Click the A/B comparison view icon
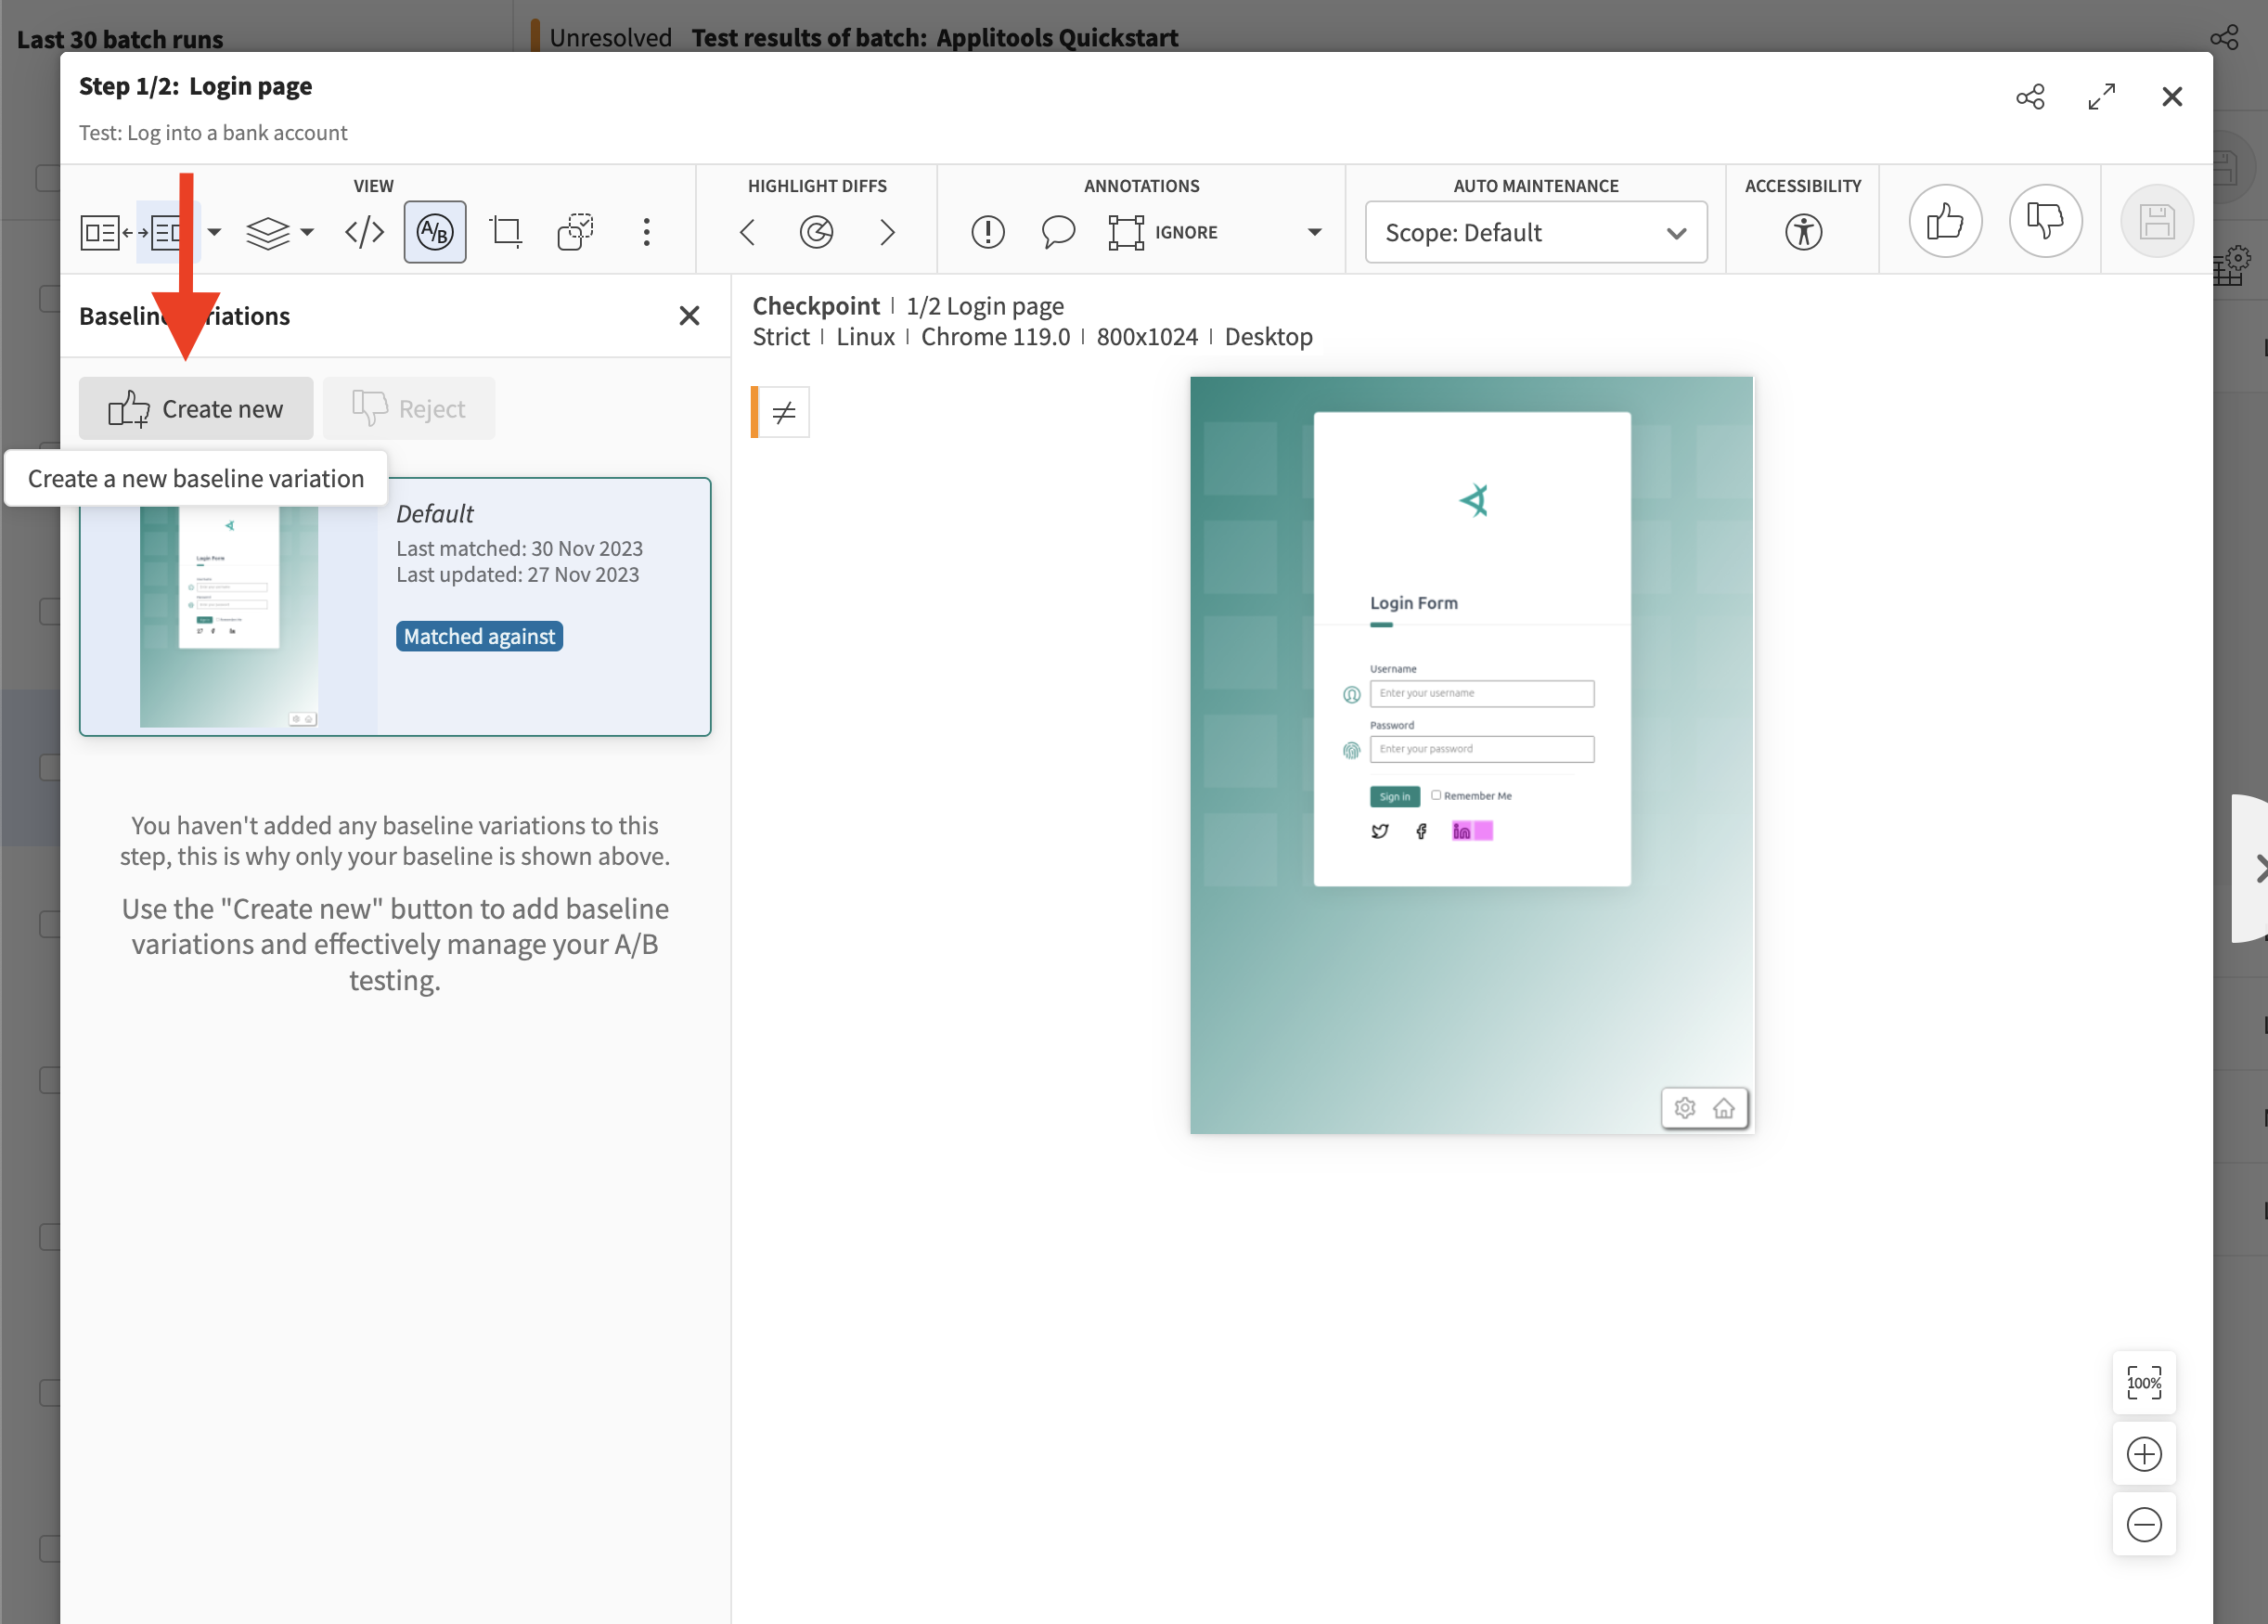The height and width of the screenshot is (1624, 2268). point(435,230)
